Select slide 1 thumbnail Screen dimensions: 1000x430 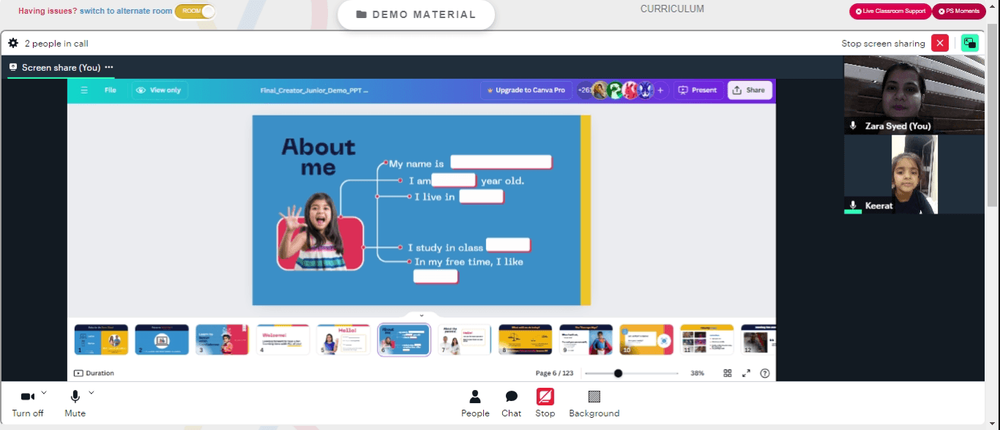pos(101,339)
